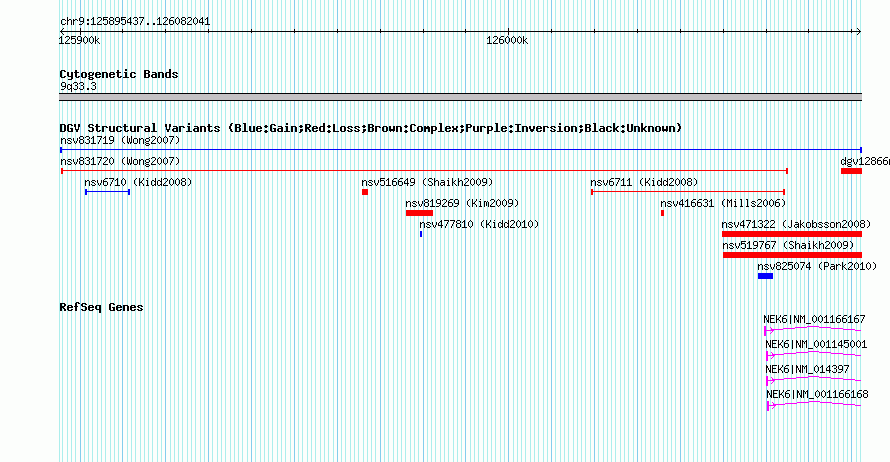Click the DGV Structural Variants track title

371,128
